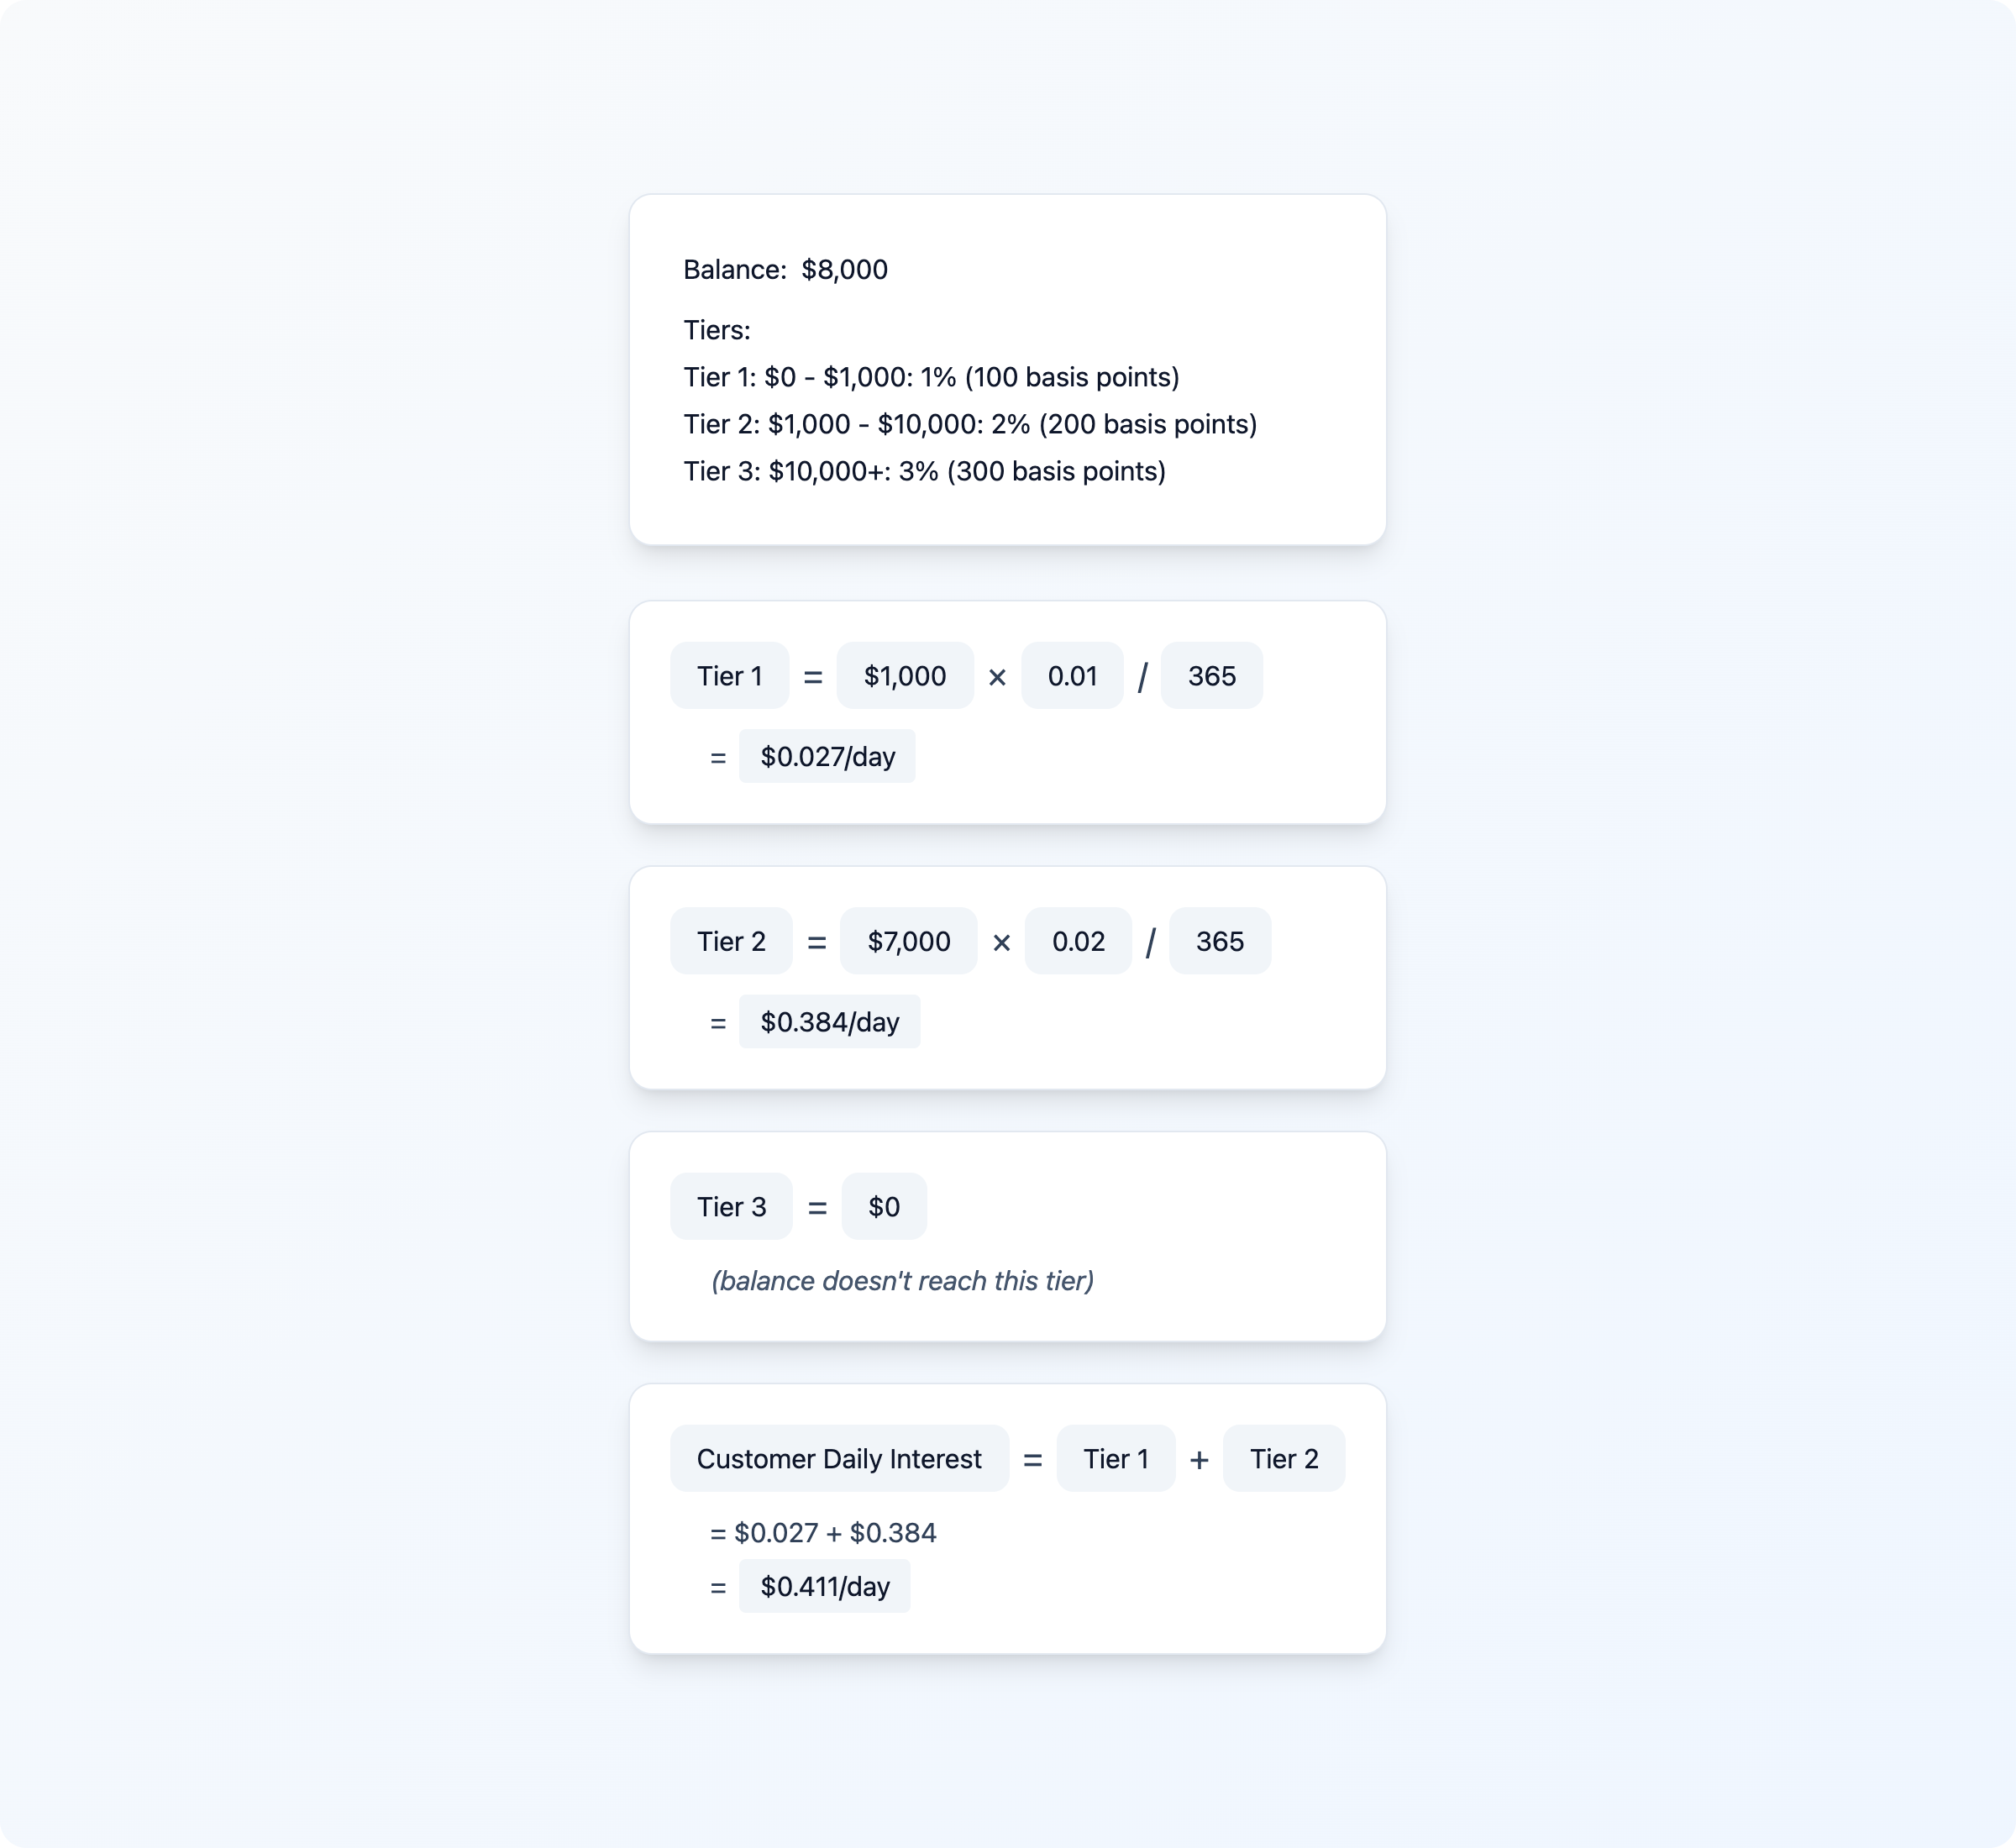The height and width of the screenshot is (1848, 2016).
Task: Select the $1,000 chip in Tier 1 formula
Action: coord(904,676)
